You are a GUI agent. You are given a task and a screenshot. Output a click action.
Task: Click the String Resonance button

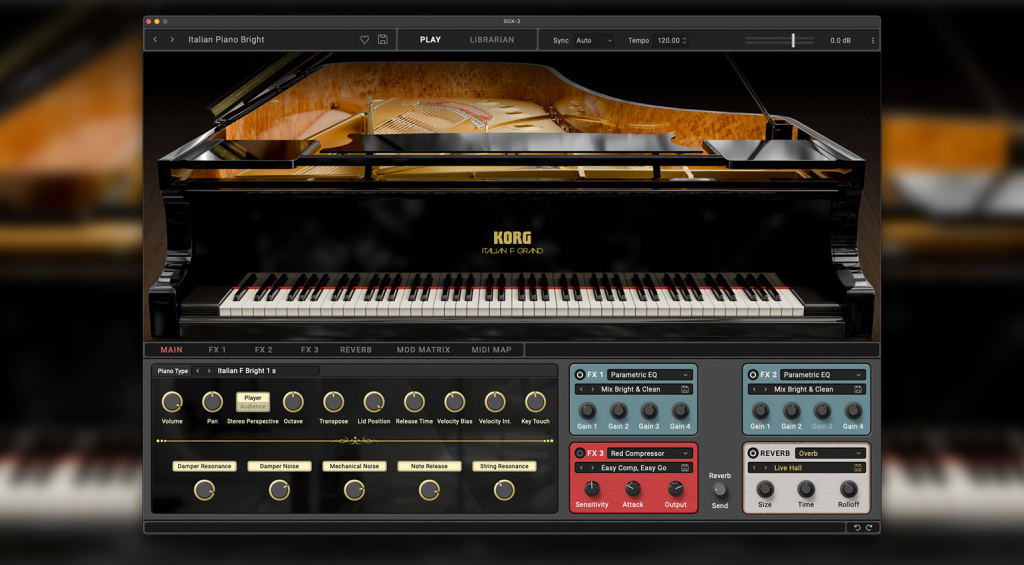tap(504, 466)
